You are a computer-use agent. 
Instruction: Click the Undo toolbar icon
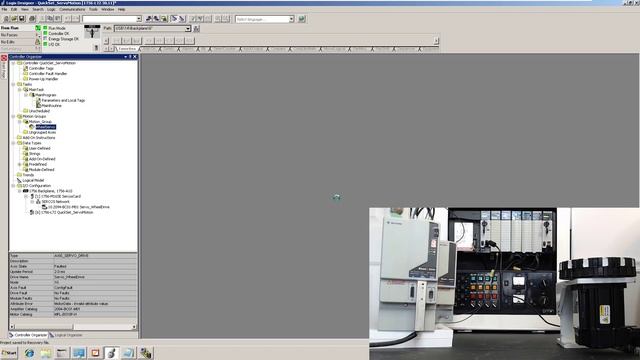click(67, 19)
